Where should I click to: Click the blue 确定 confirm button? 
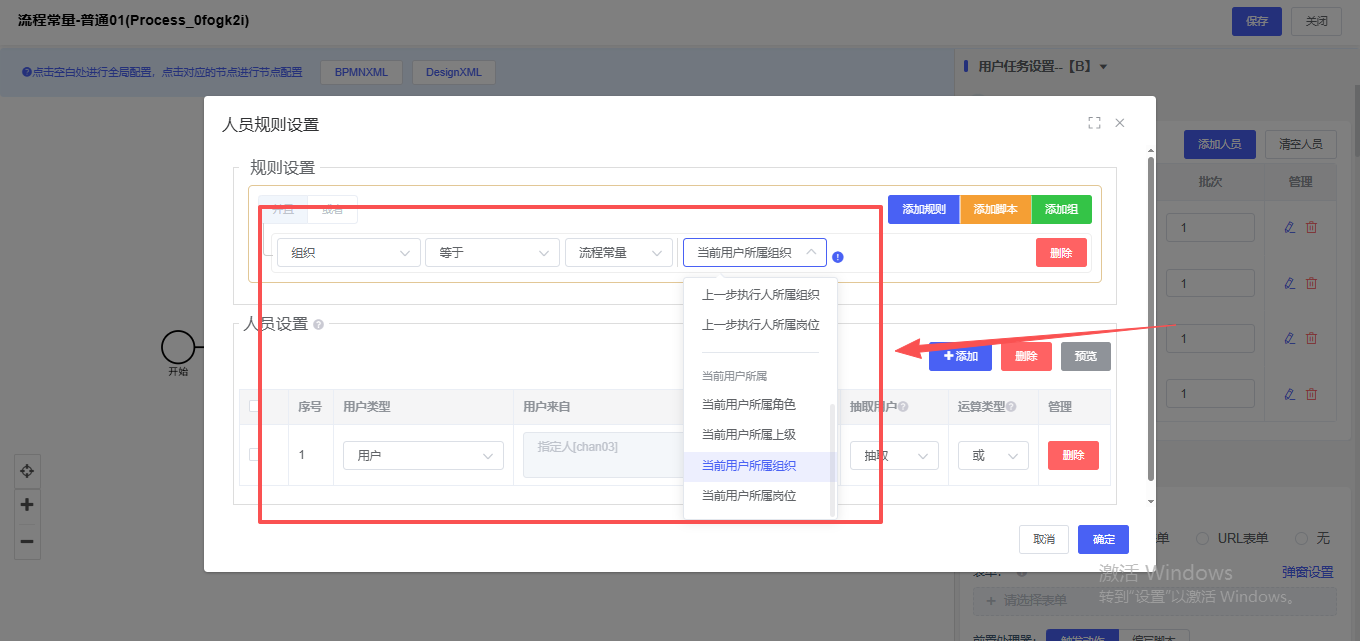point(1103,539)
